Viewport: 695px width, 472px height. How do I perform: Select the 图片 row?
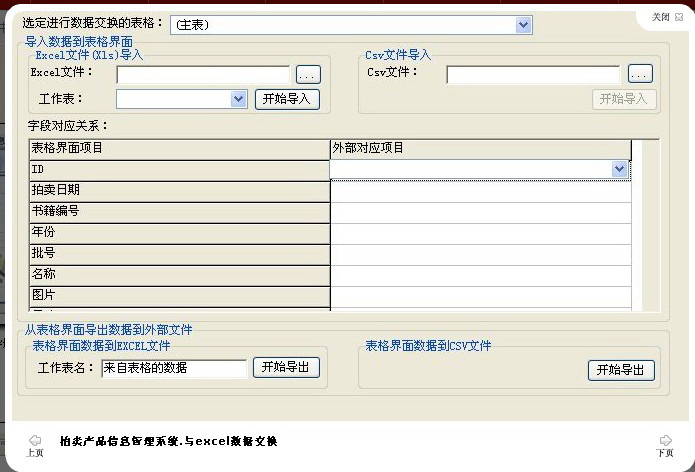point(180,296)
